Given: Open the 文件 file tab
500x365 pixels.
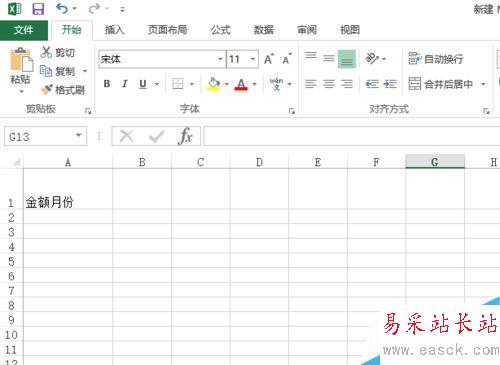Looking at the screenshot, I should [24, 30].
